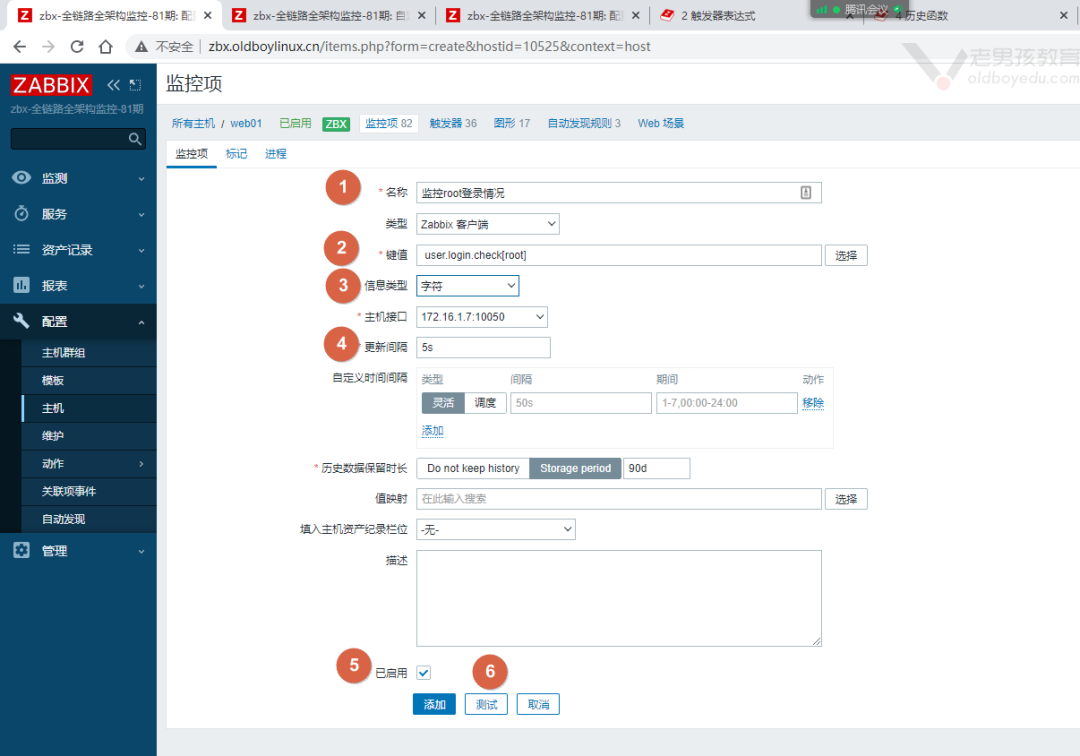Close the second browser tab

coord(422,15)
